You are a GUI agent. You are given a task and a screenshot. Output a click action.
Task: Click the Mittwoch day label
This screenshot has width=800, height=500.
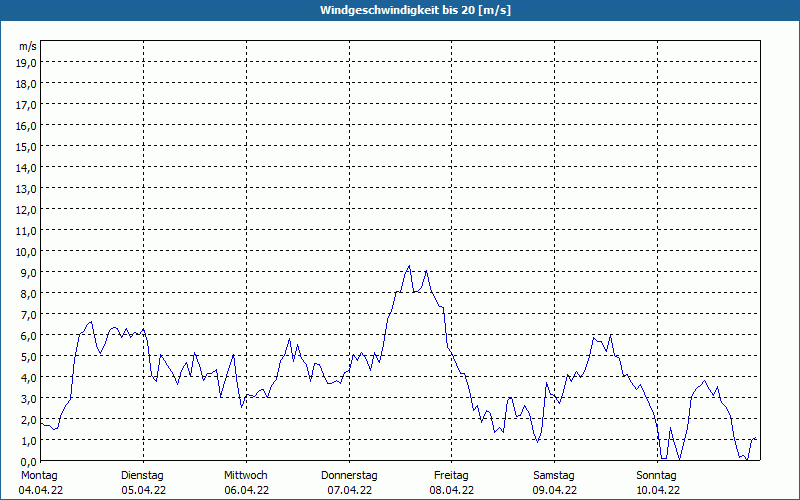[x=245, y=476]
